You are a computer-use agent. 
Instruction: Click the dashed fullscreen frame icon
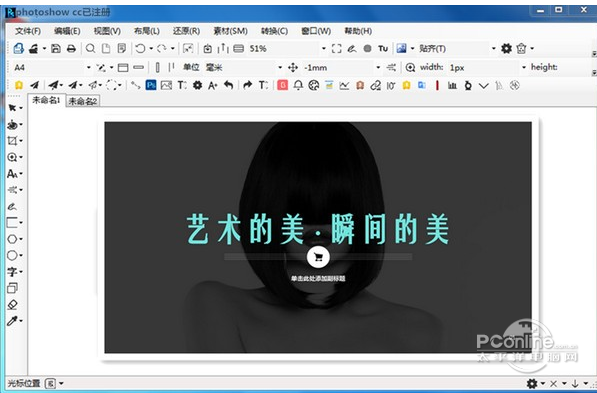click(x=337, y=48)
